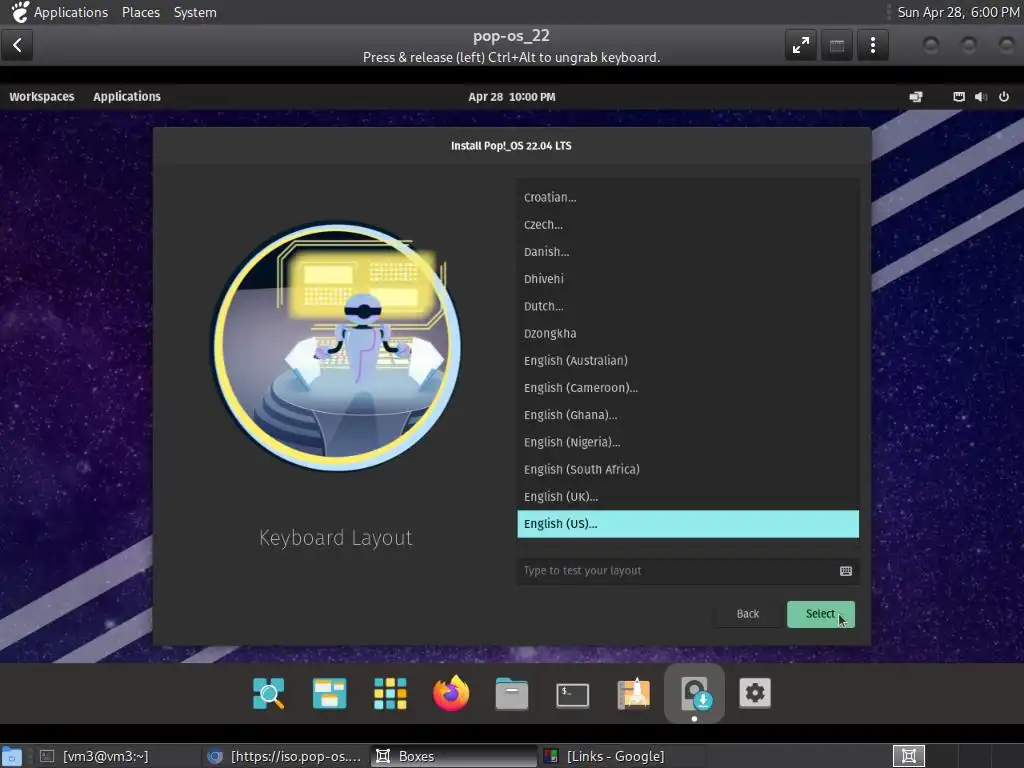Open Boxes three-dot menu
The image size is (1024, 768).
(x=872, y=45)
